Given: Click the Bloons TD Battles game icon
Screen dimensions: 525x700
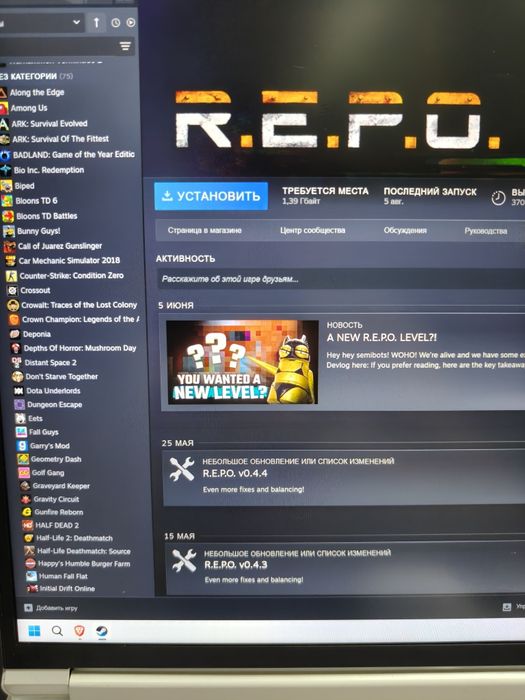Looking at the screenshot, I should point(8,216).
